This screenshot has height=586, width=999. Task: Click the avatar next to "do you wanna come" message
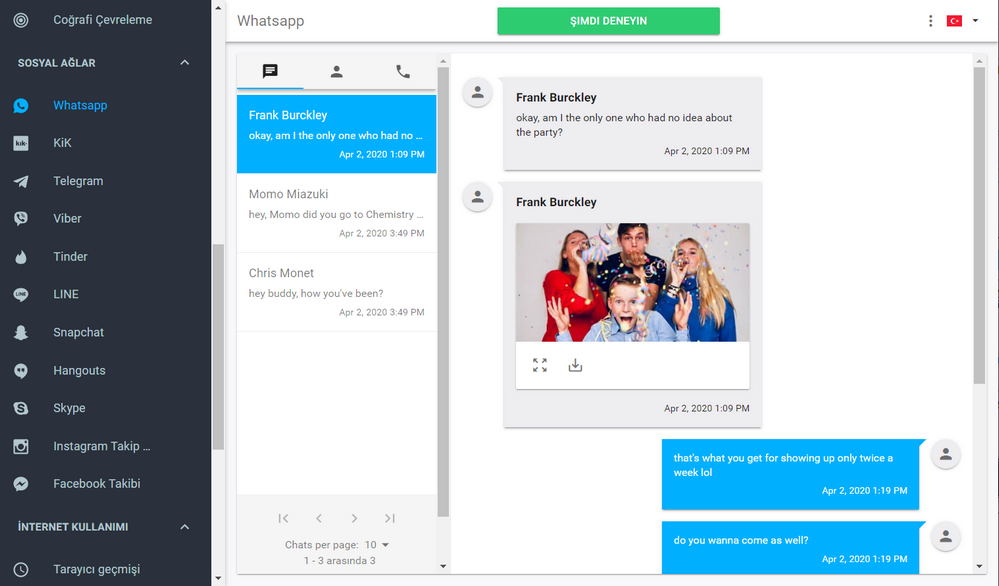click(945, 537)
